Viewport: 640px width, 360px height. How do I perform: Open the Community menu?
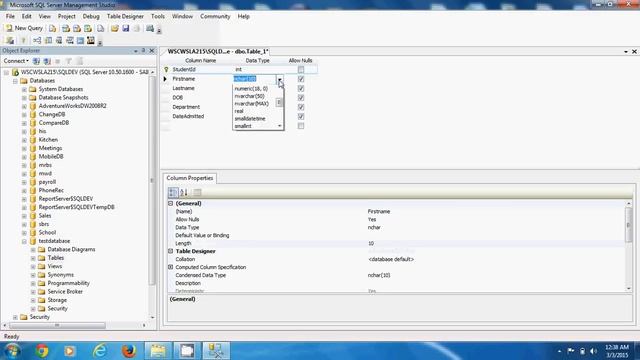click(215, 16)
